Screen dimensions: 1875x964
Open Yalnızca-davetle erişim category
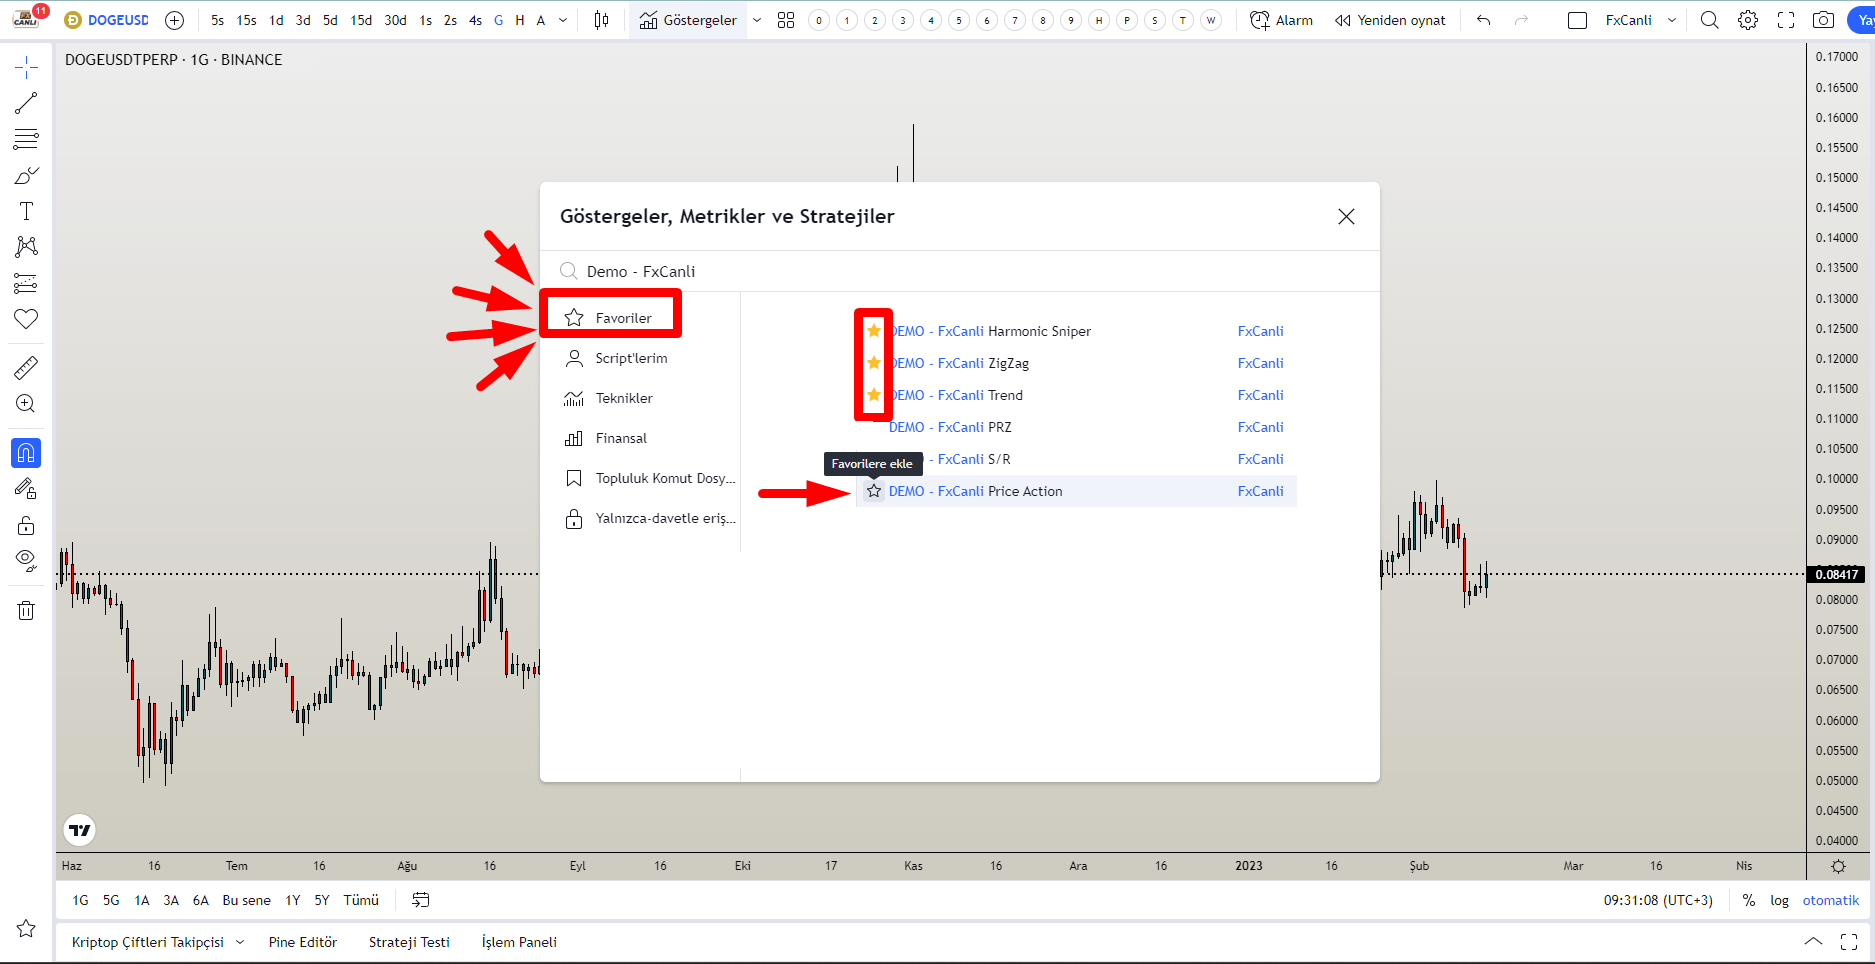(x=650, y=518)
